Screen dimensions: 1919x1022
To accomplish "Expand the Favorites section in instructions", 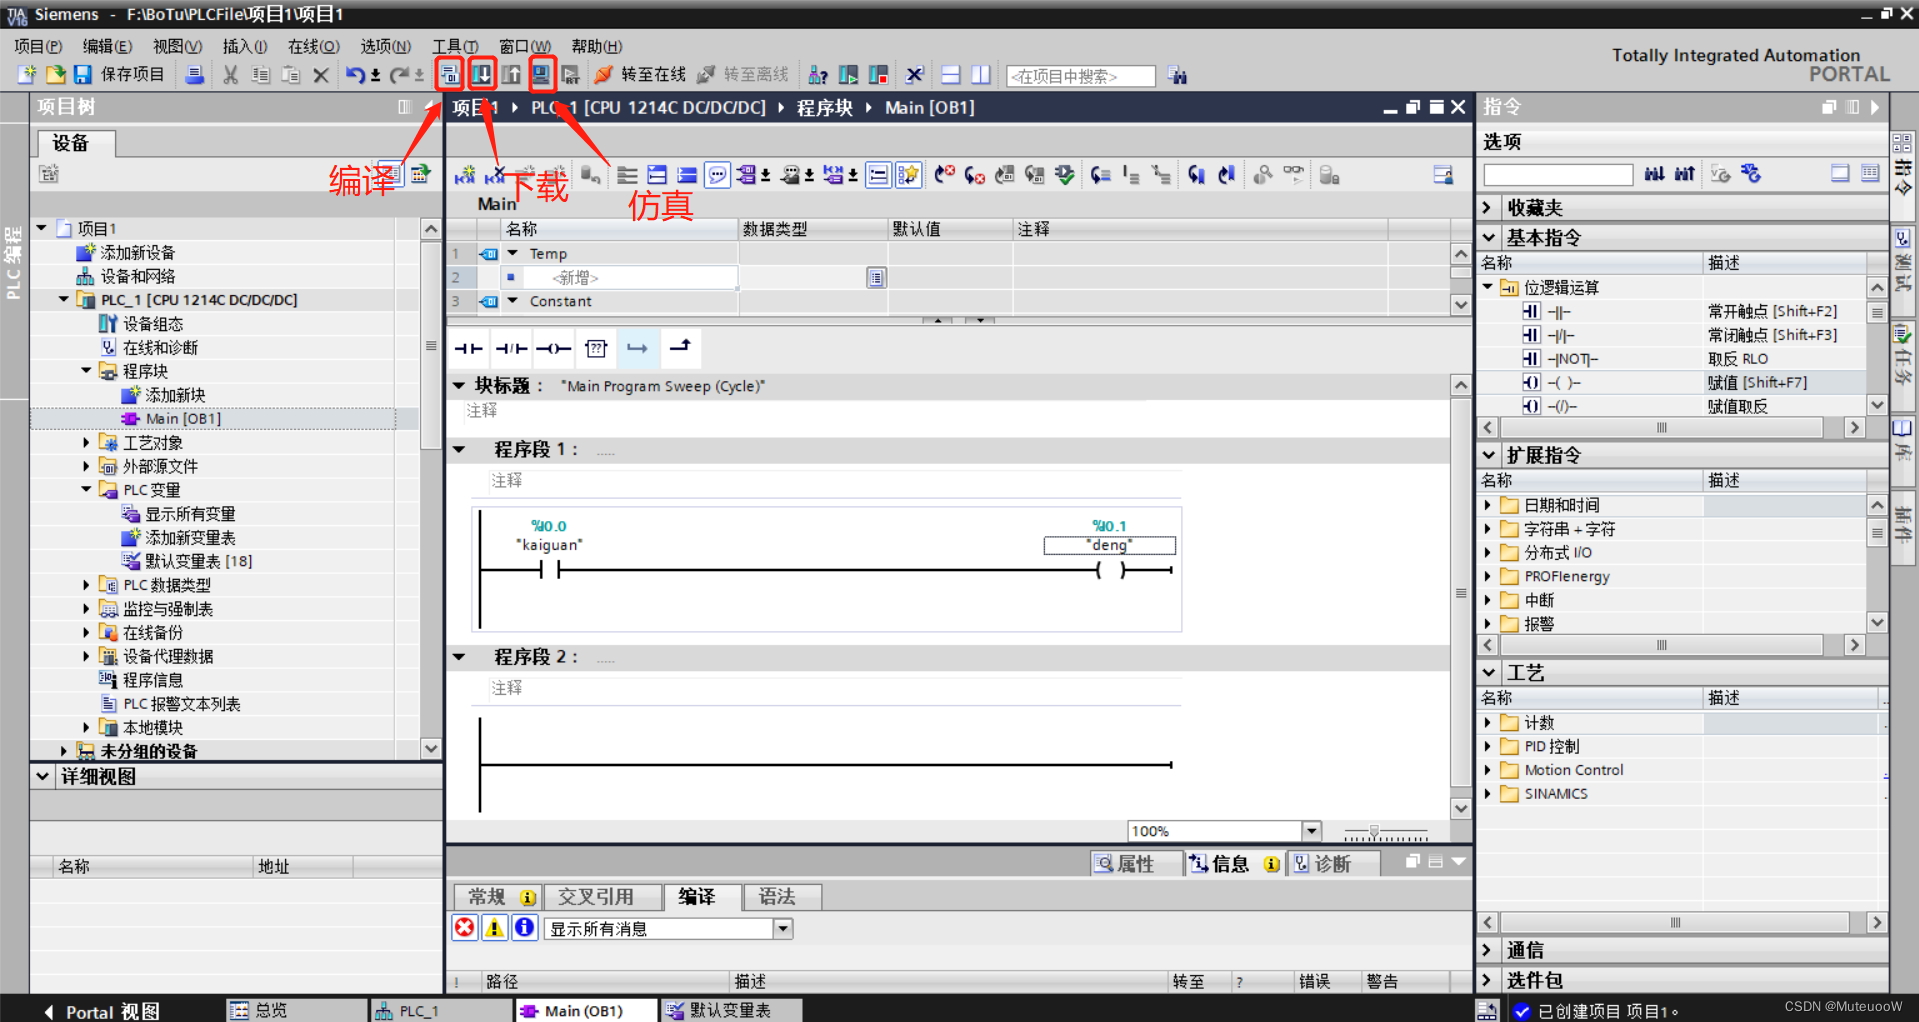I will 1487,207.
